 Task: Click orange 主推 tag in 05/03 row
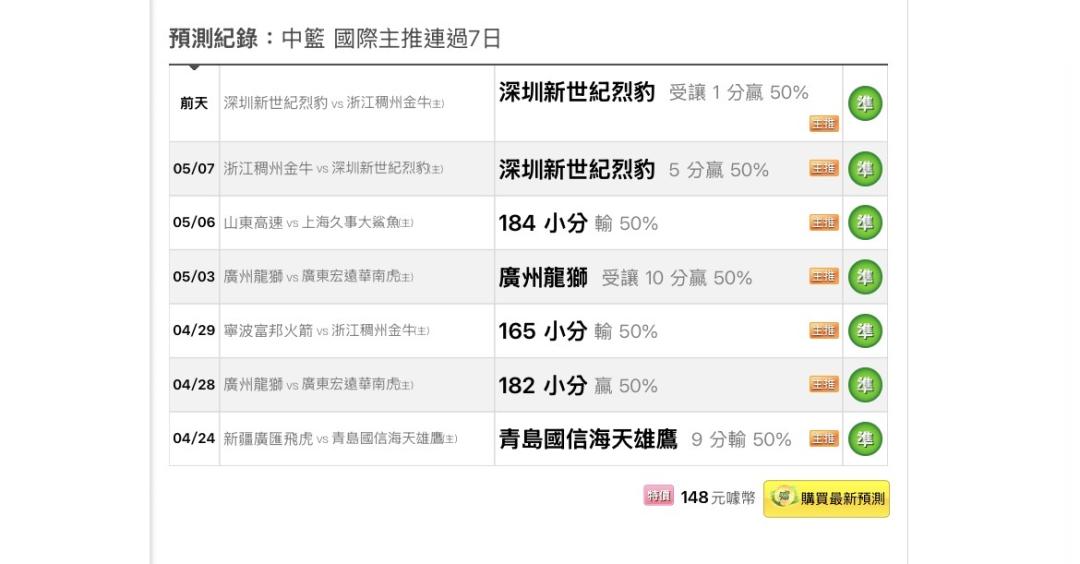coord(824,276)
